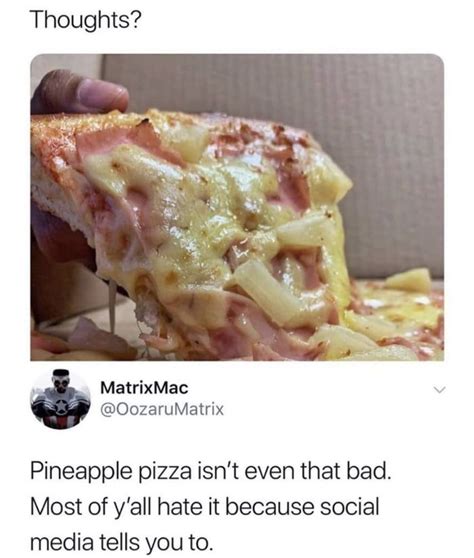Open MatrixMac's round profile avatar
The image size is (474, 558).
[61, 399]
